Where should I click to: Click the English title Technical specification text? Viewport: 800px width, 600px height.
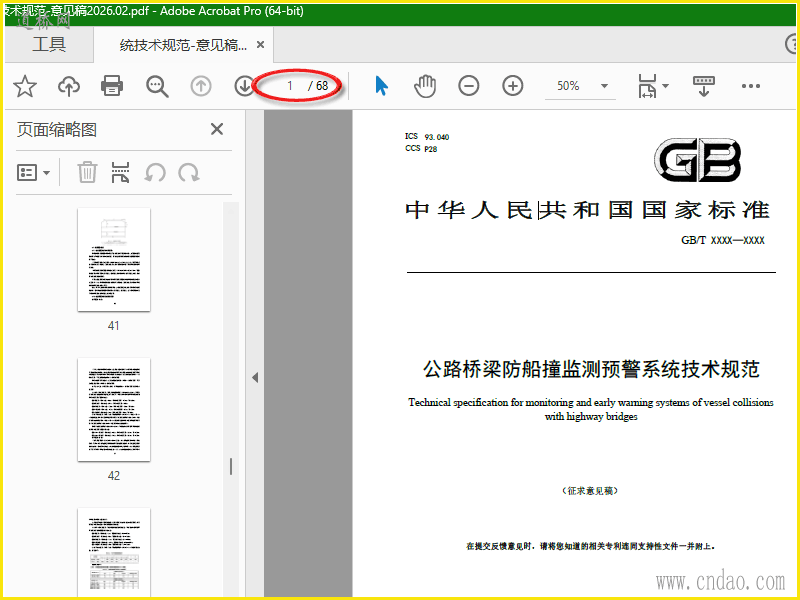(x=591, y=409)
